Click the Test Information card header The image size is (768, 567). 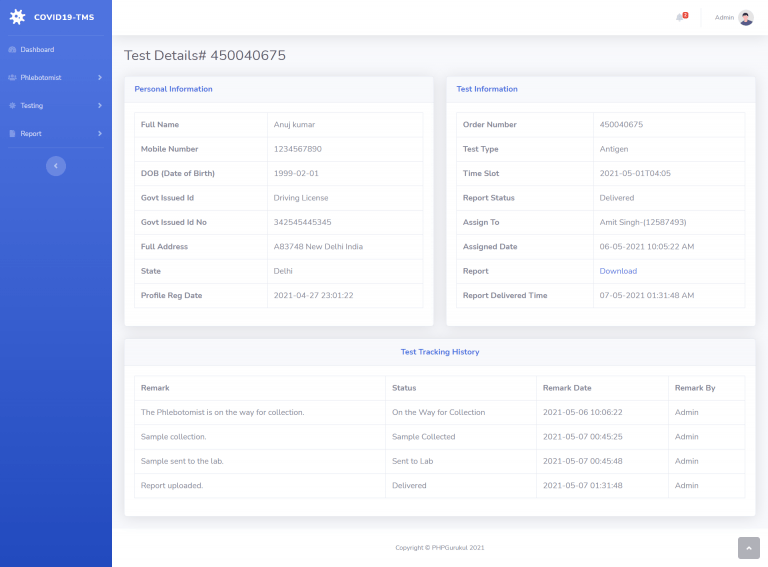click(487, 89)
